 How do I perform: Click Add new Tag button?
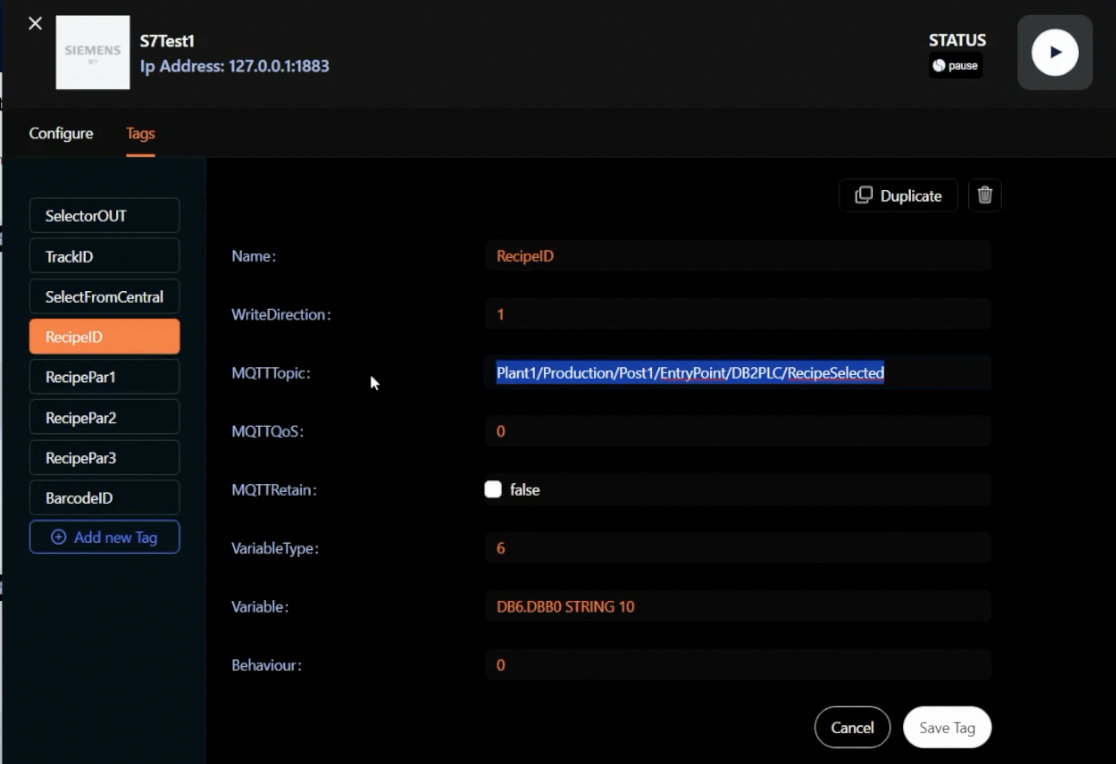pos(105,537)
